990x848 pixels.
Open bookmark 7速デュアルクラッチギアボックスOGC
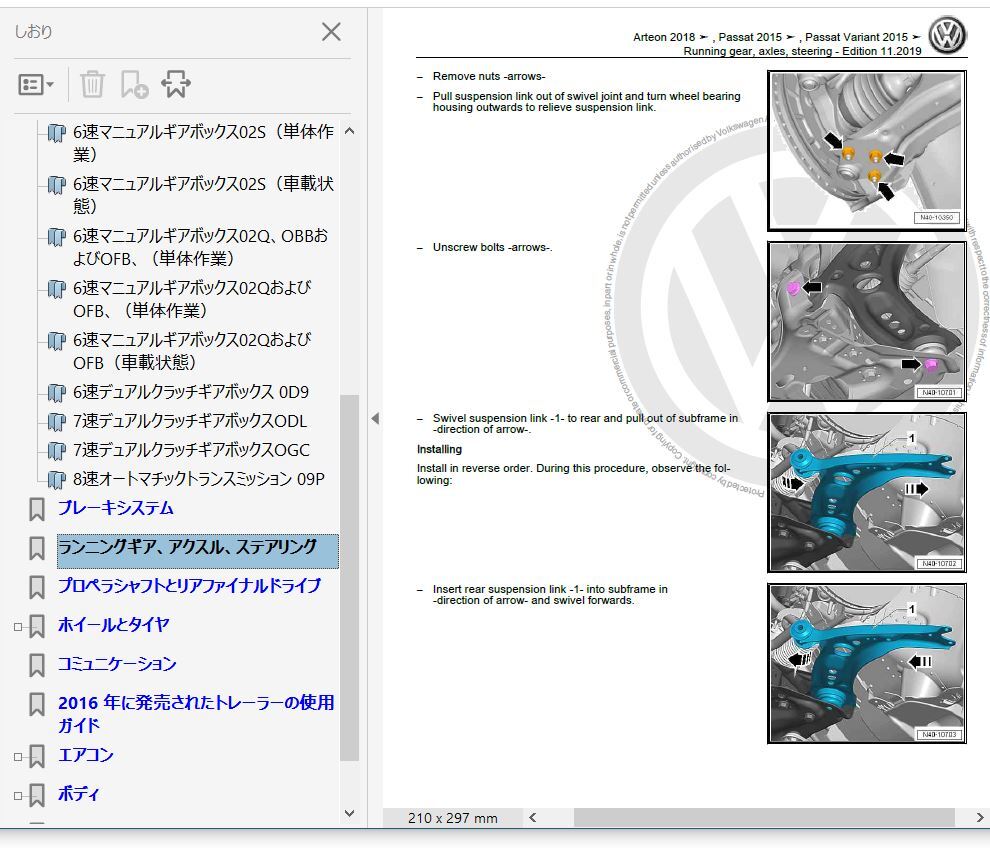click(x=191, y=450)
